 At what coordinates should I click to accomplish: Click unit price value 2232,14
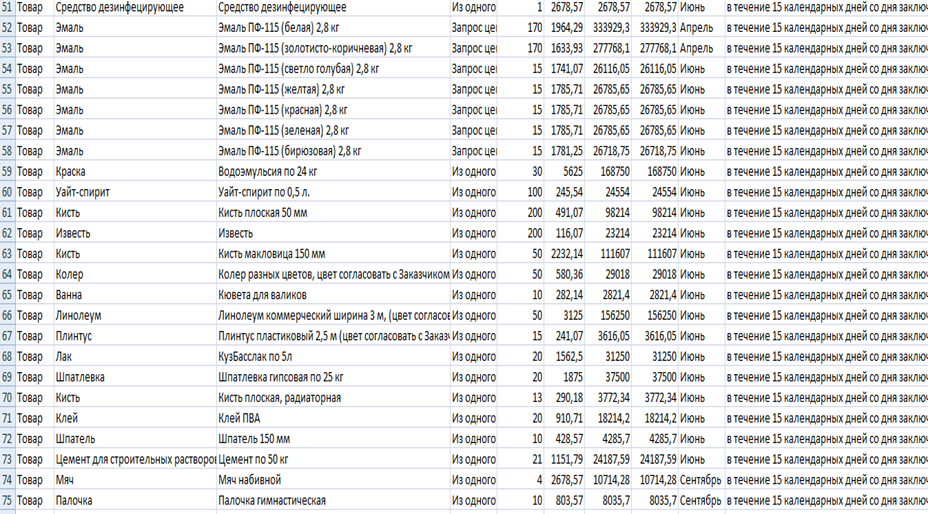coord(565,254)
